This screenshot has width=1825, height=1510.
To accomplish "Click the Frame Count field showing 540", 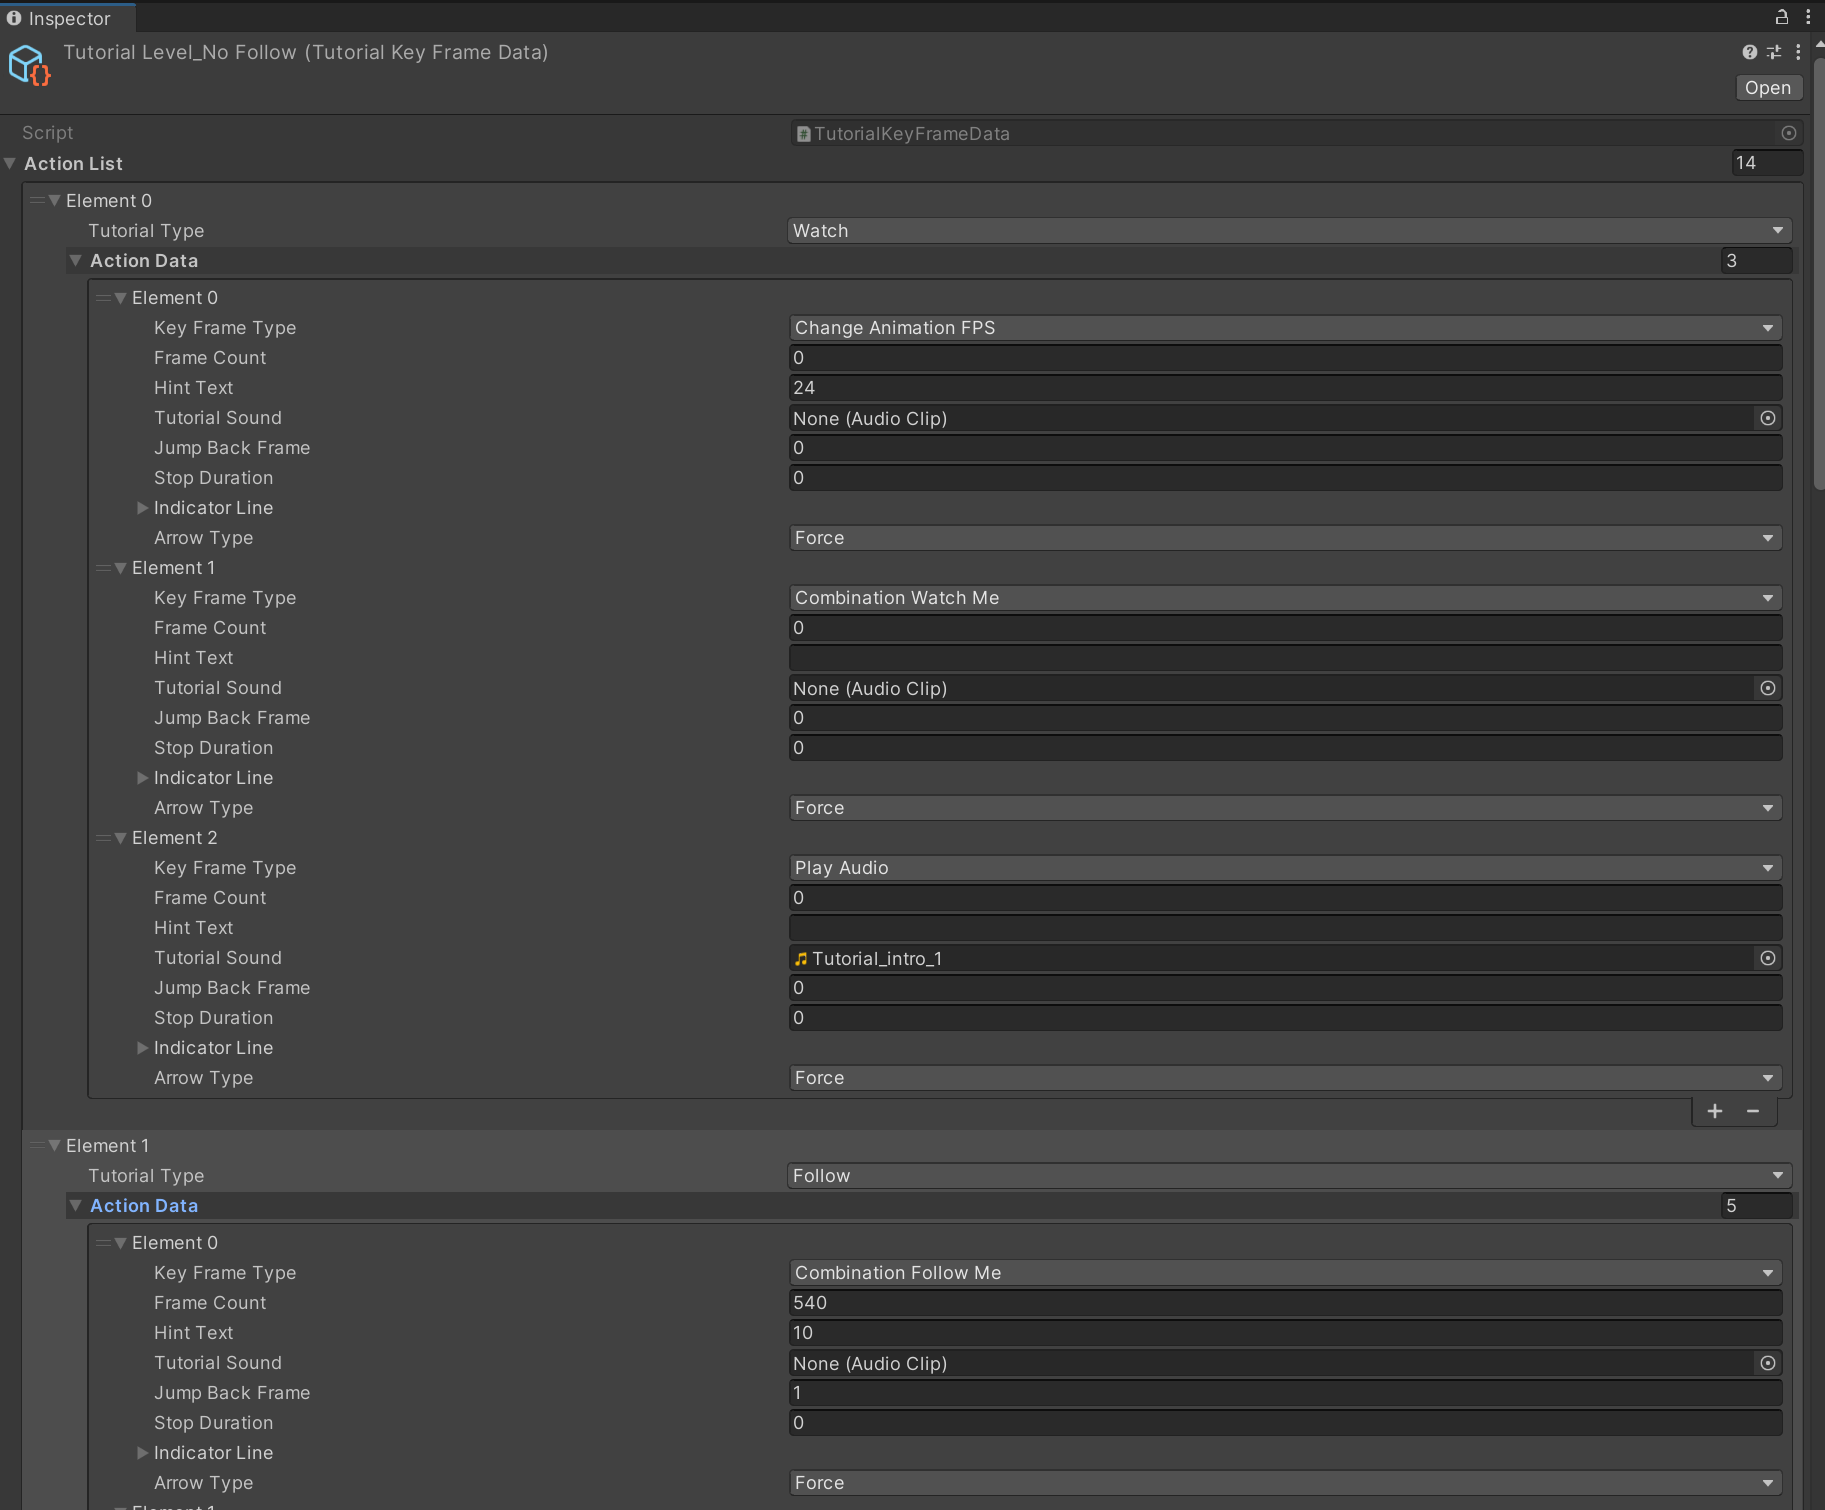I will [1284, 1303].
